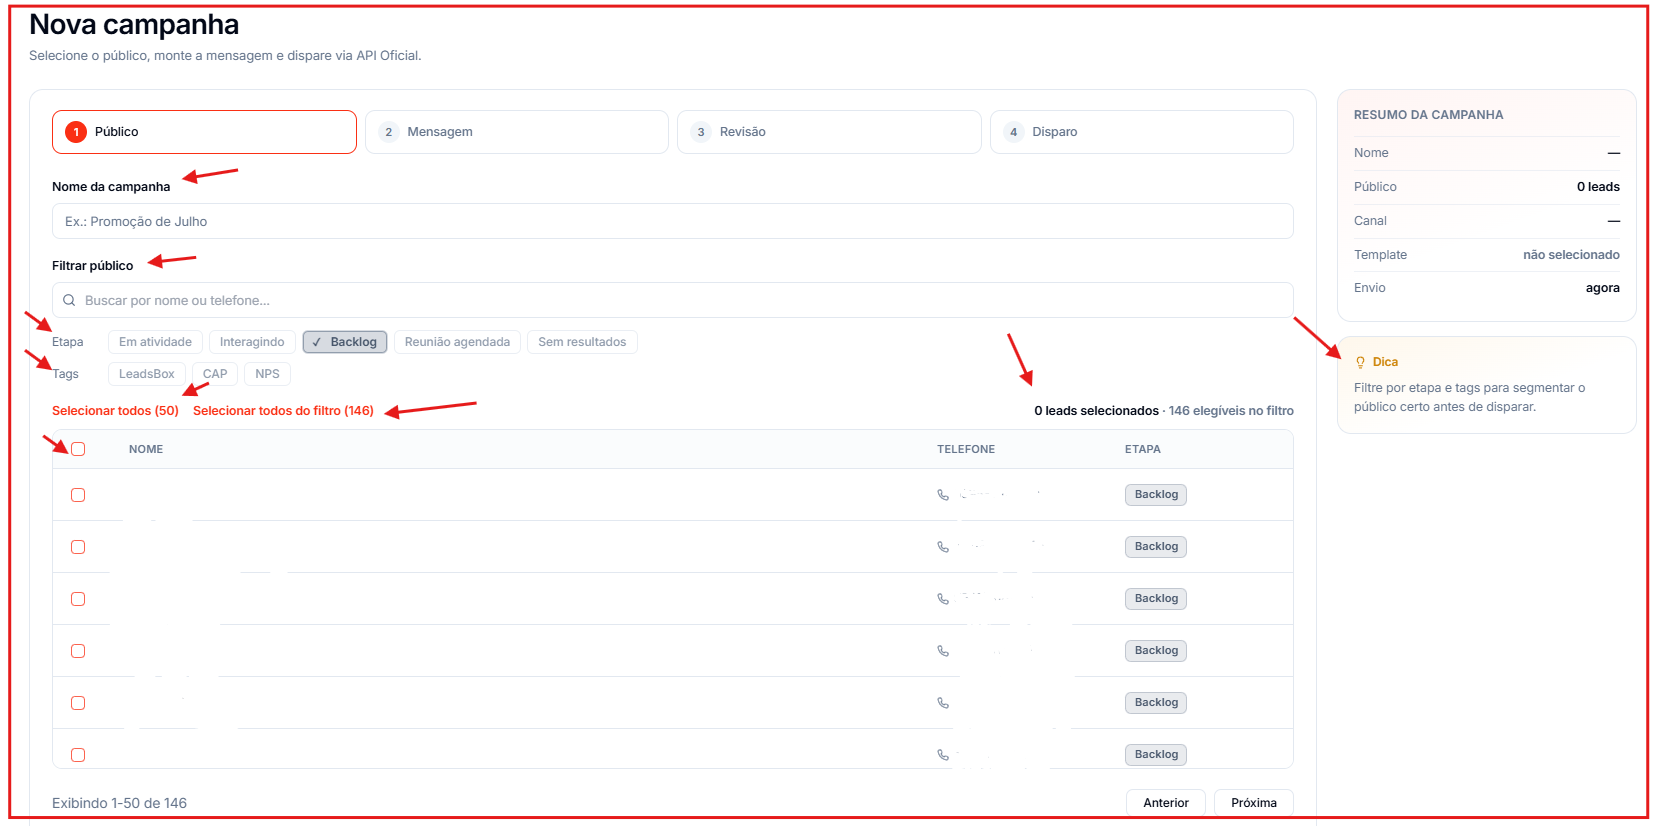This screenshot has height=826, width=1657.
Task: Click the step number 4 badge
Action: [x=1014, y=132]
